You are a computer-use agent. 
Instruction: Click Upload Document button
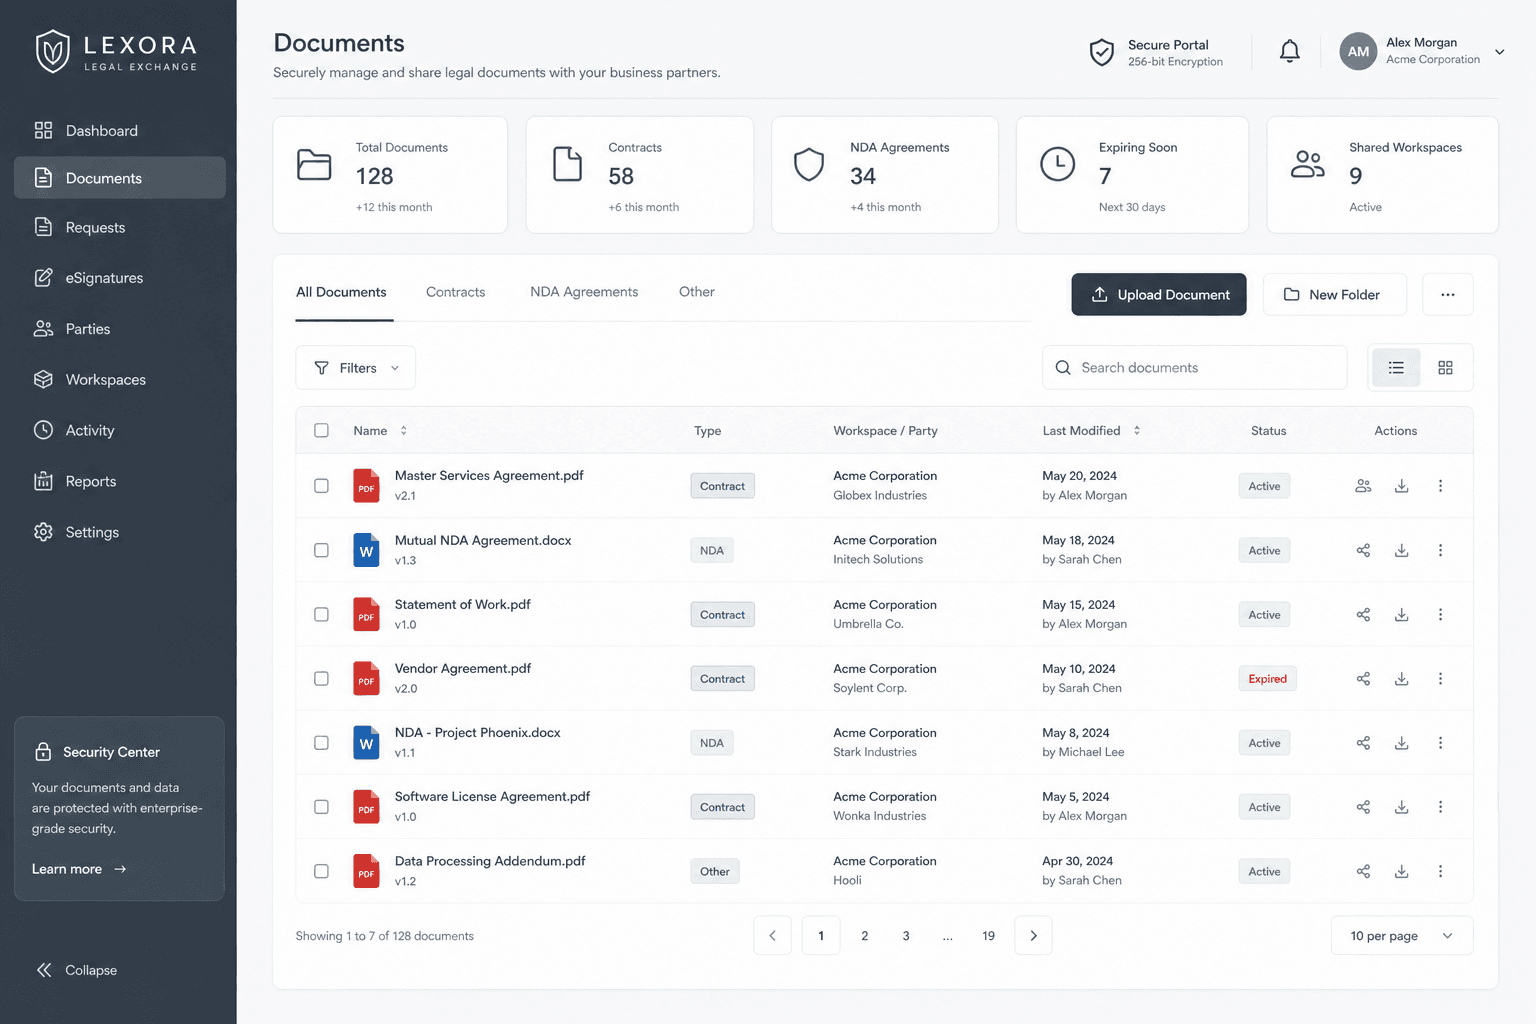(1159, 294)
